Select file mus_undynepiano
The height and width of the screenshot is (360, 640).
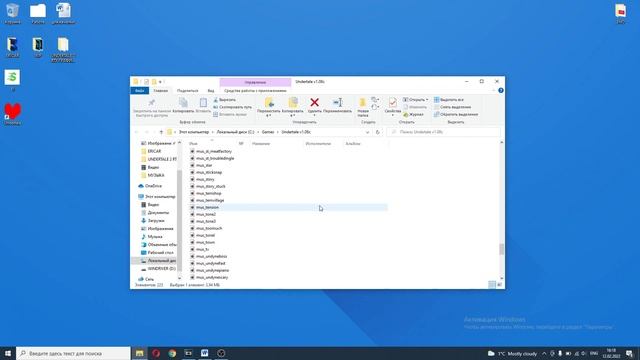pyautogui.click(x=212, y=270)
